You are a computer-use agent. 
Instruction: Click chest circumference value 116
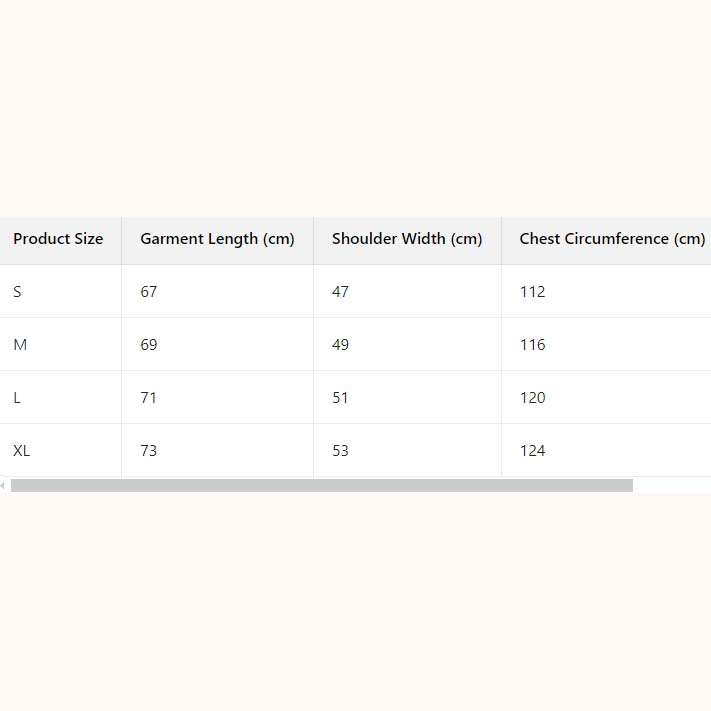tap(533, 345)
